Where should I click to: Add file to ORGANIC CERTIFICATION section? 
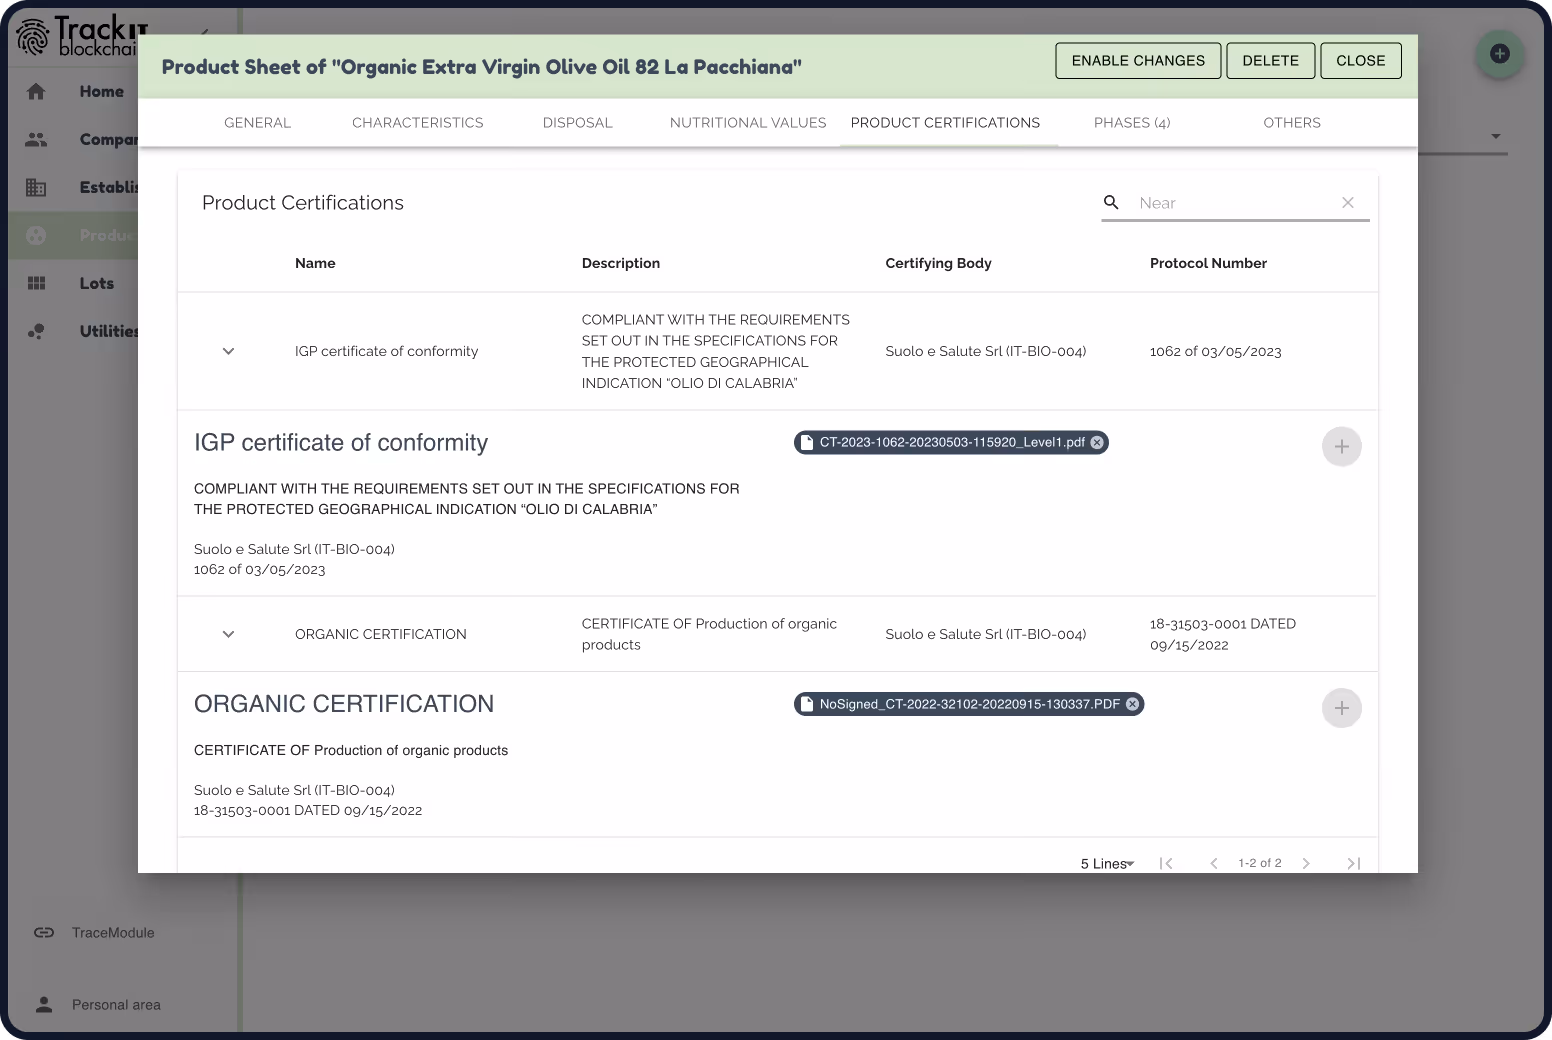pos(1342,708)
